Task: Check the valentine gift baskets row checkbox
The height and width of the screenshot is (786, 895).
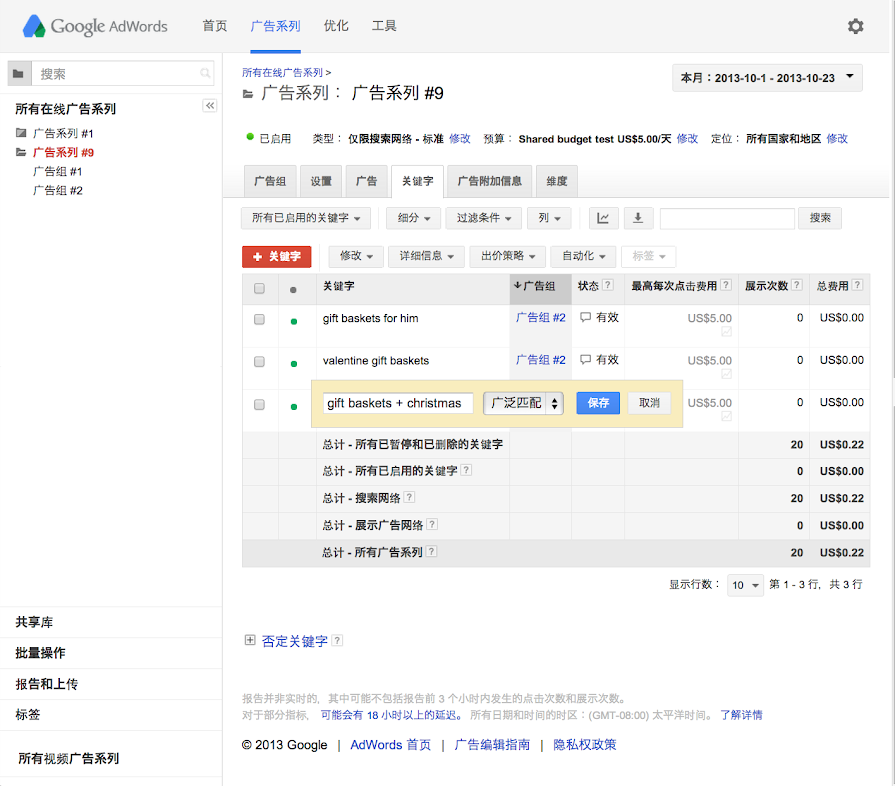Action: (x=259, y=362)
